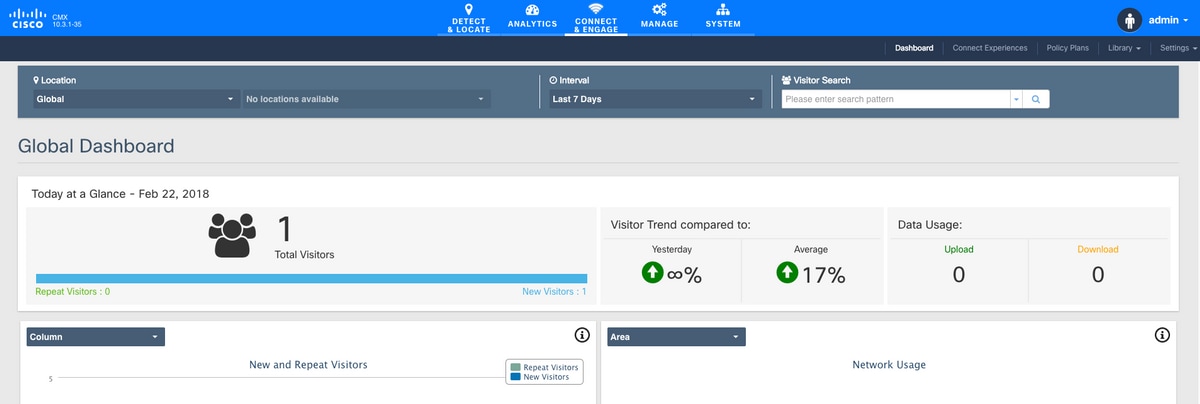The width and height of the screenshot is (1200, 404).
Task: Focus the Visitor Search input field
Action: [896, 99]
